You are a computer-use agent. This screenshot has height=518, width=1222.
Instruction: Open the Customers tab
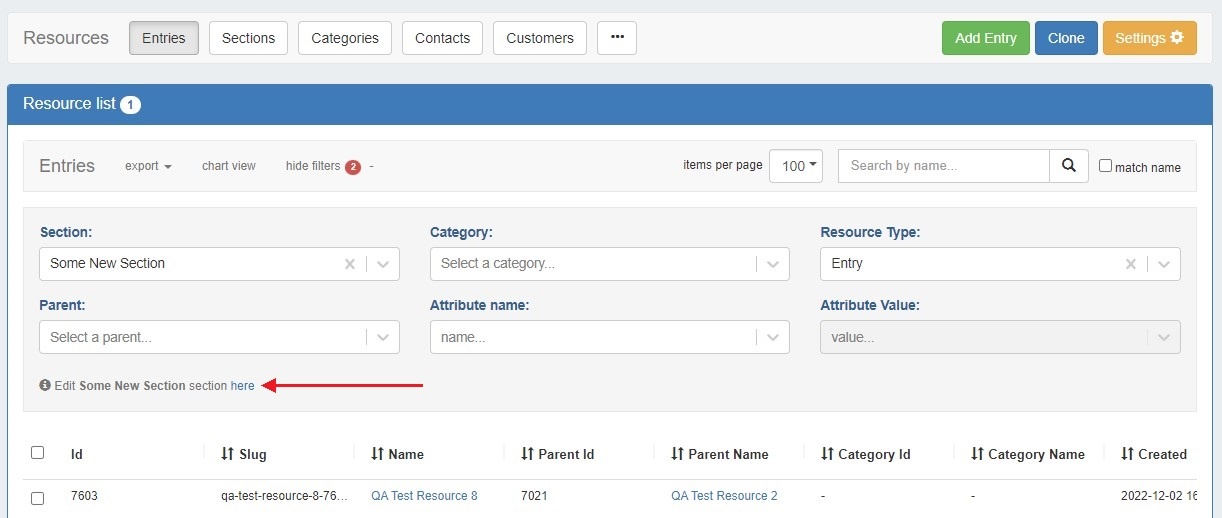point(539,38)
